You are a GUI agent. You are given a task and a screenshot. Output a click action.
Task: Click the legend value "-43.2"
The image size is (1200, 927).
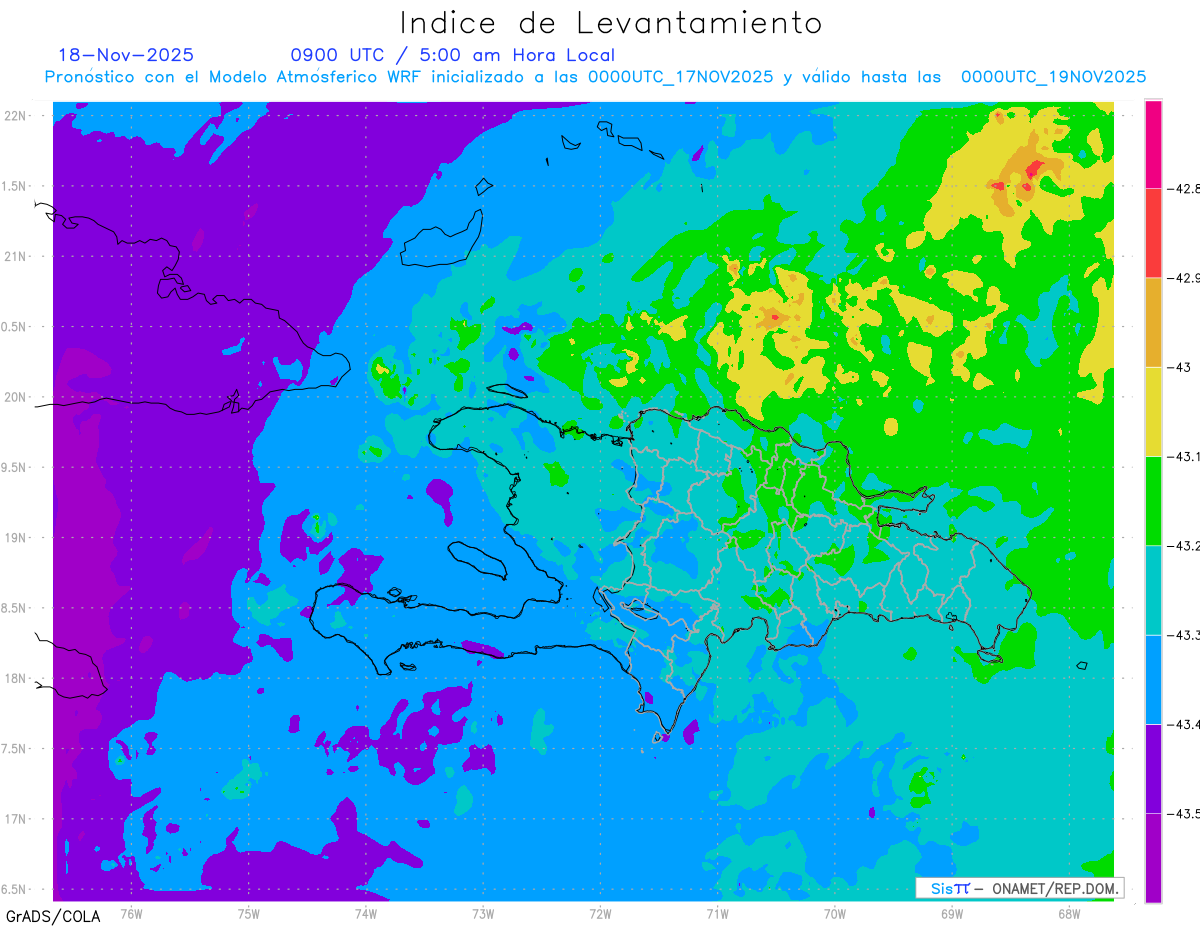pyautogui.click(x=1183, y=545)
